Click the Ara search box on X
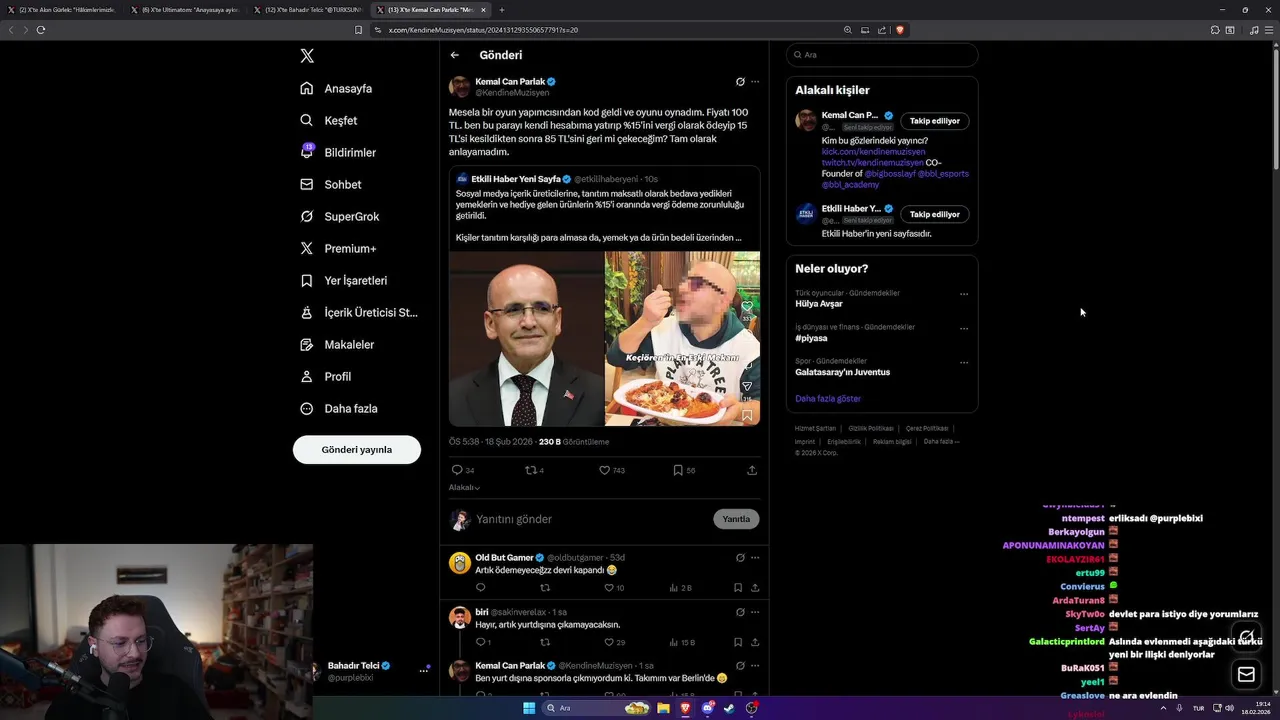 coord(882,55)
